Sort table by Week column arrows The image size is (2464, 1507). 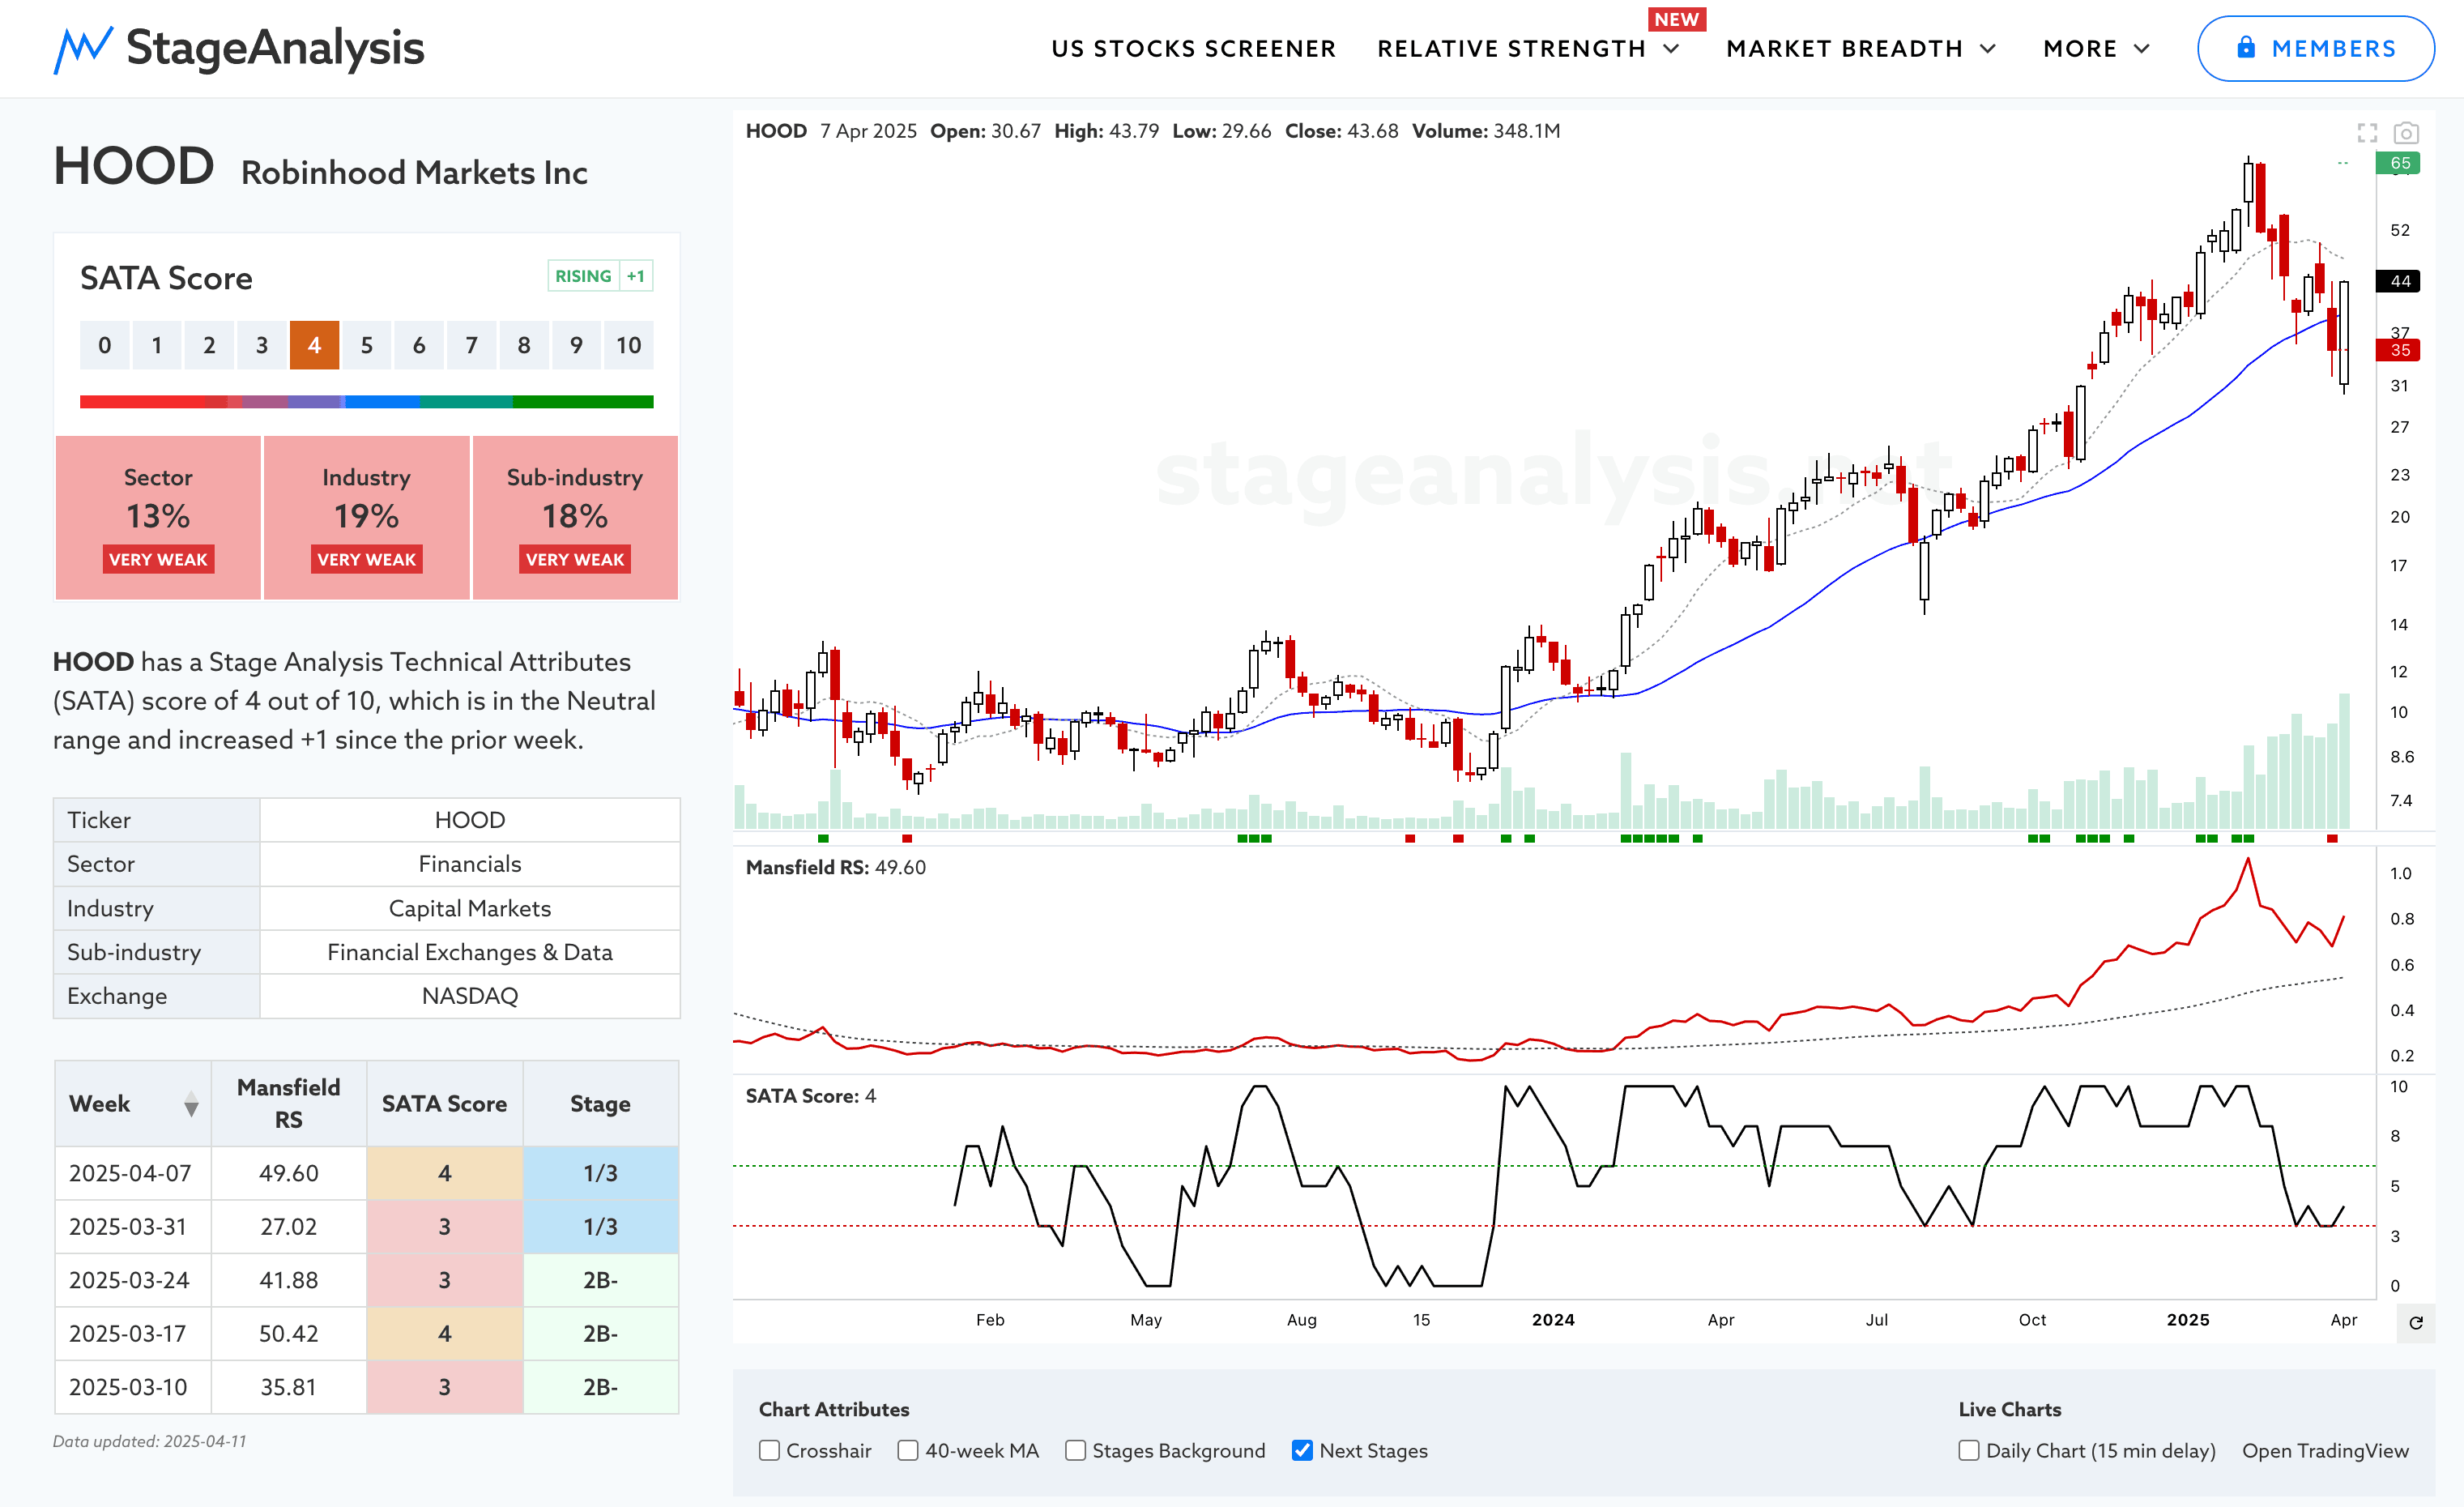click(191, 1104)
